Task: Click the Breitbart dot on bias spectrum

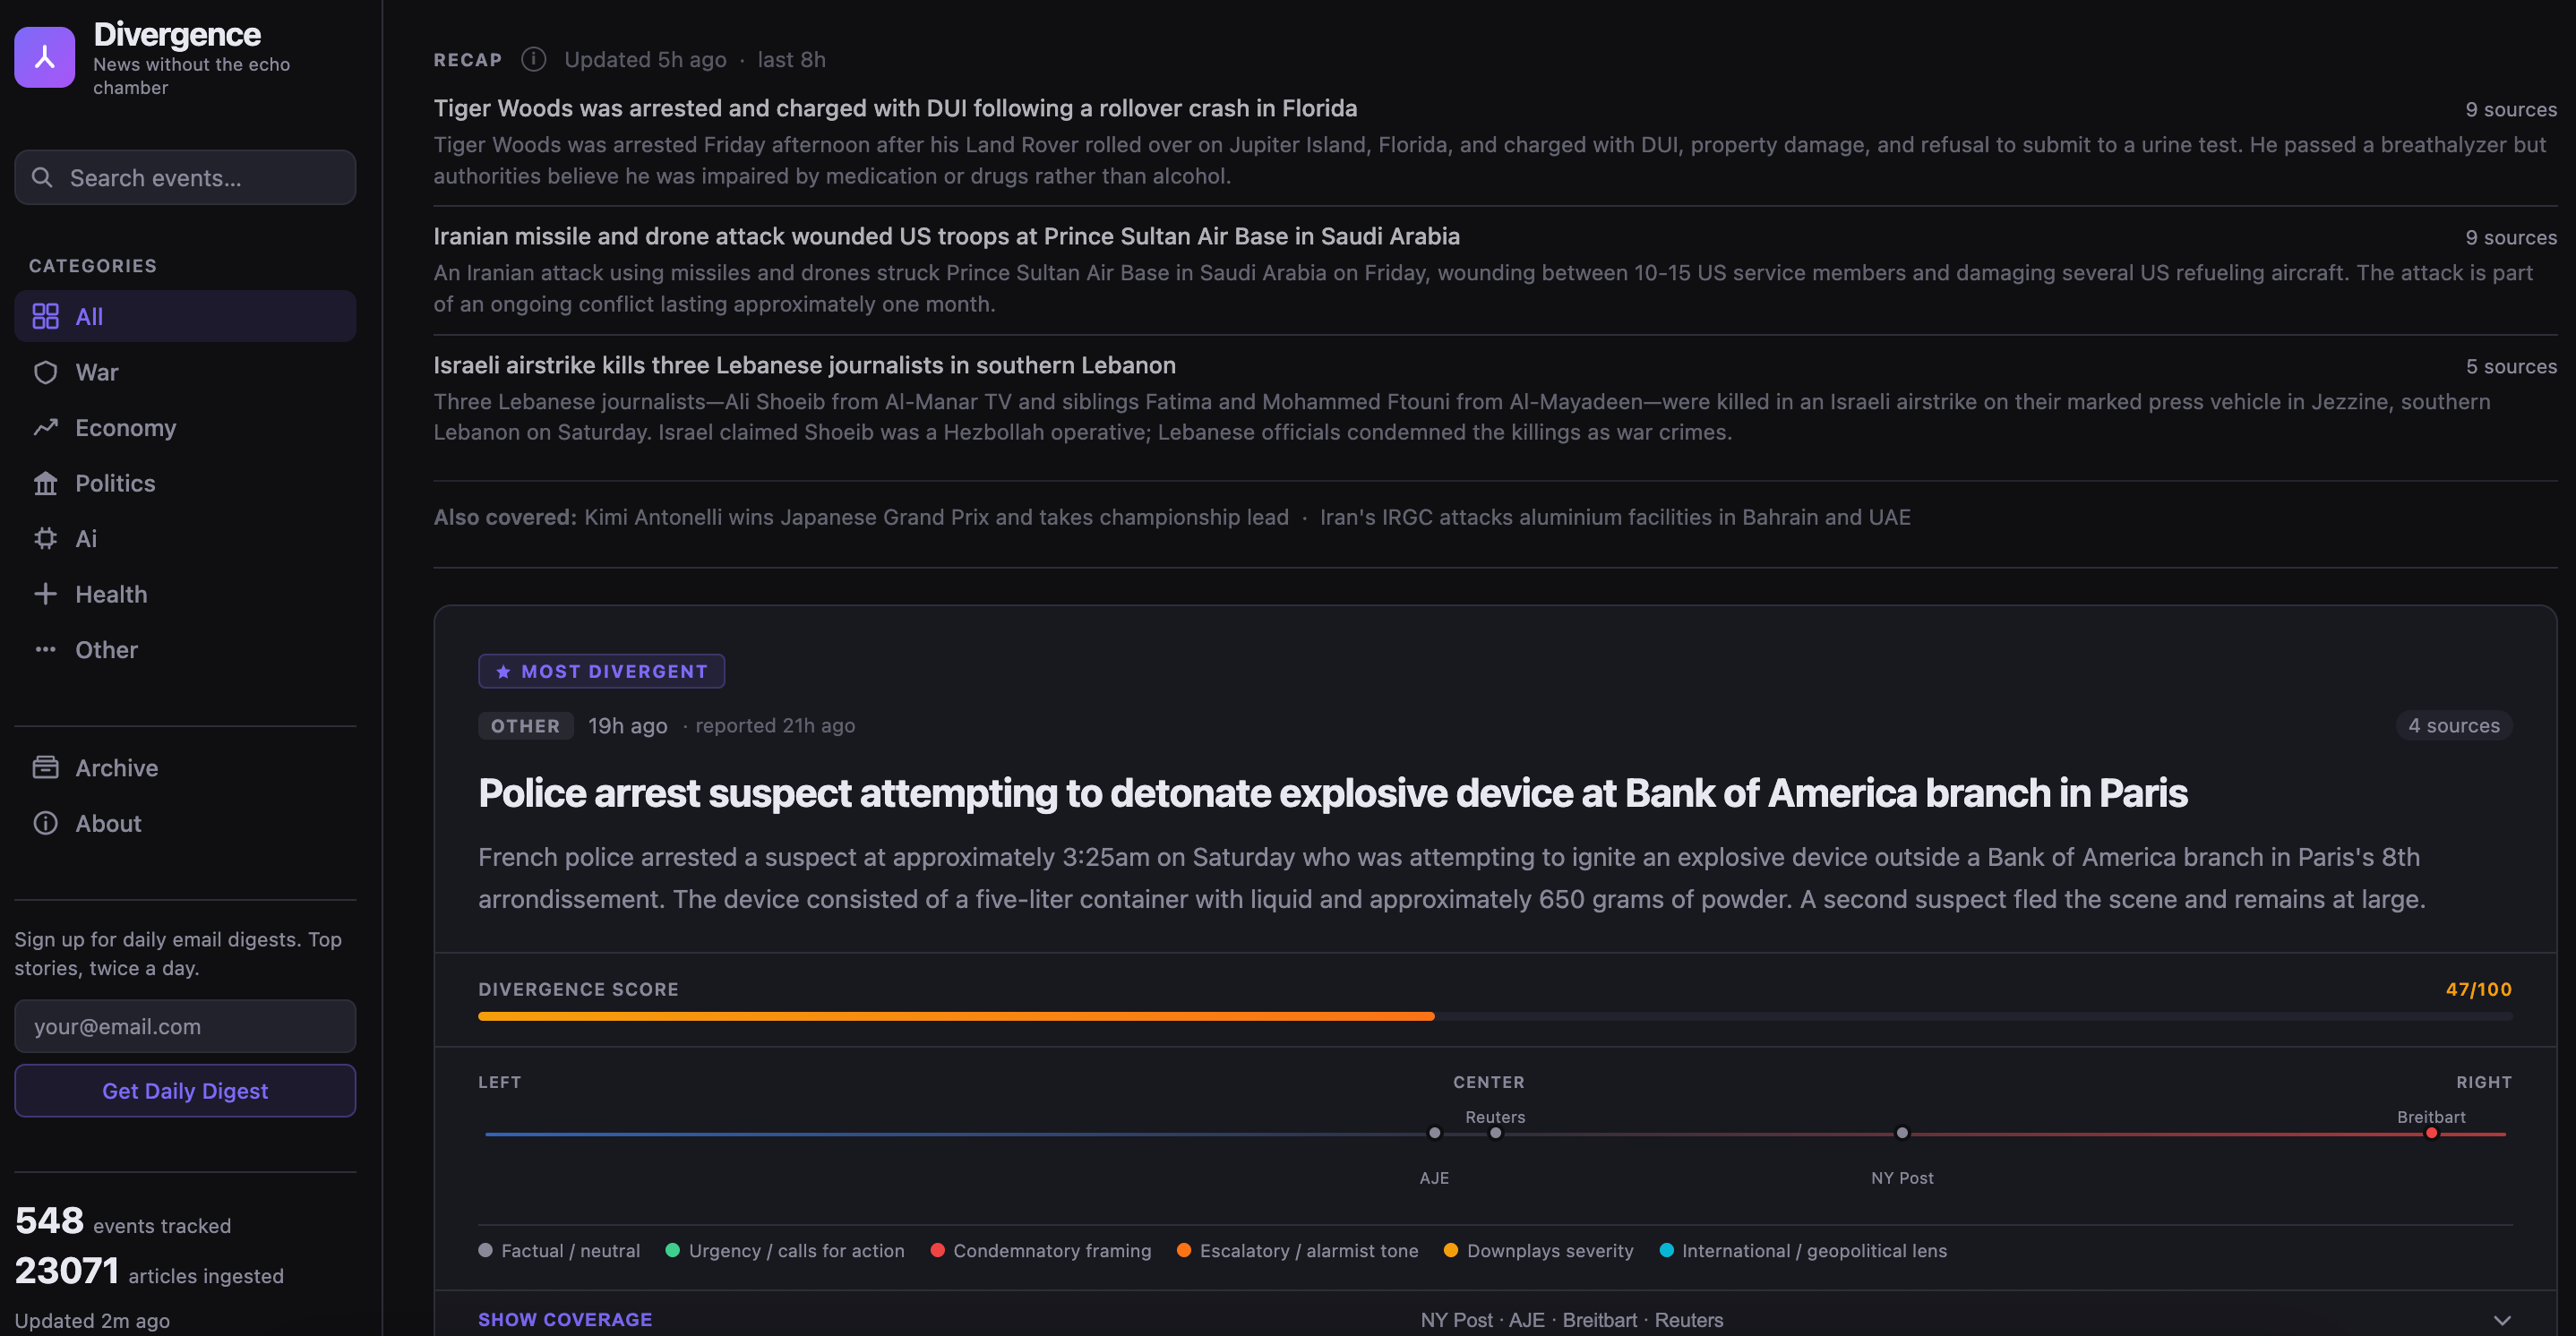Action: 2431,1133
